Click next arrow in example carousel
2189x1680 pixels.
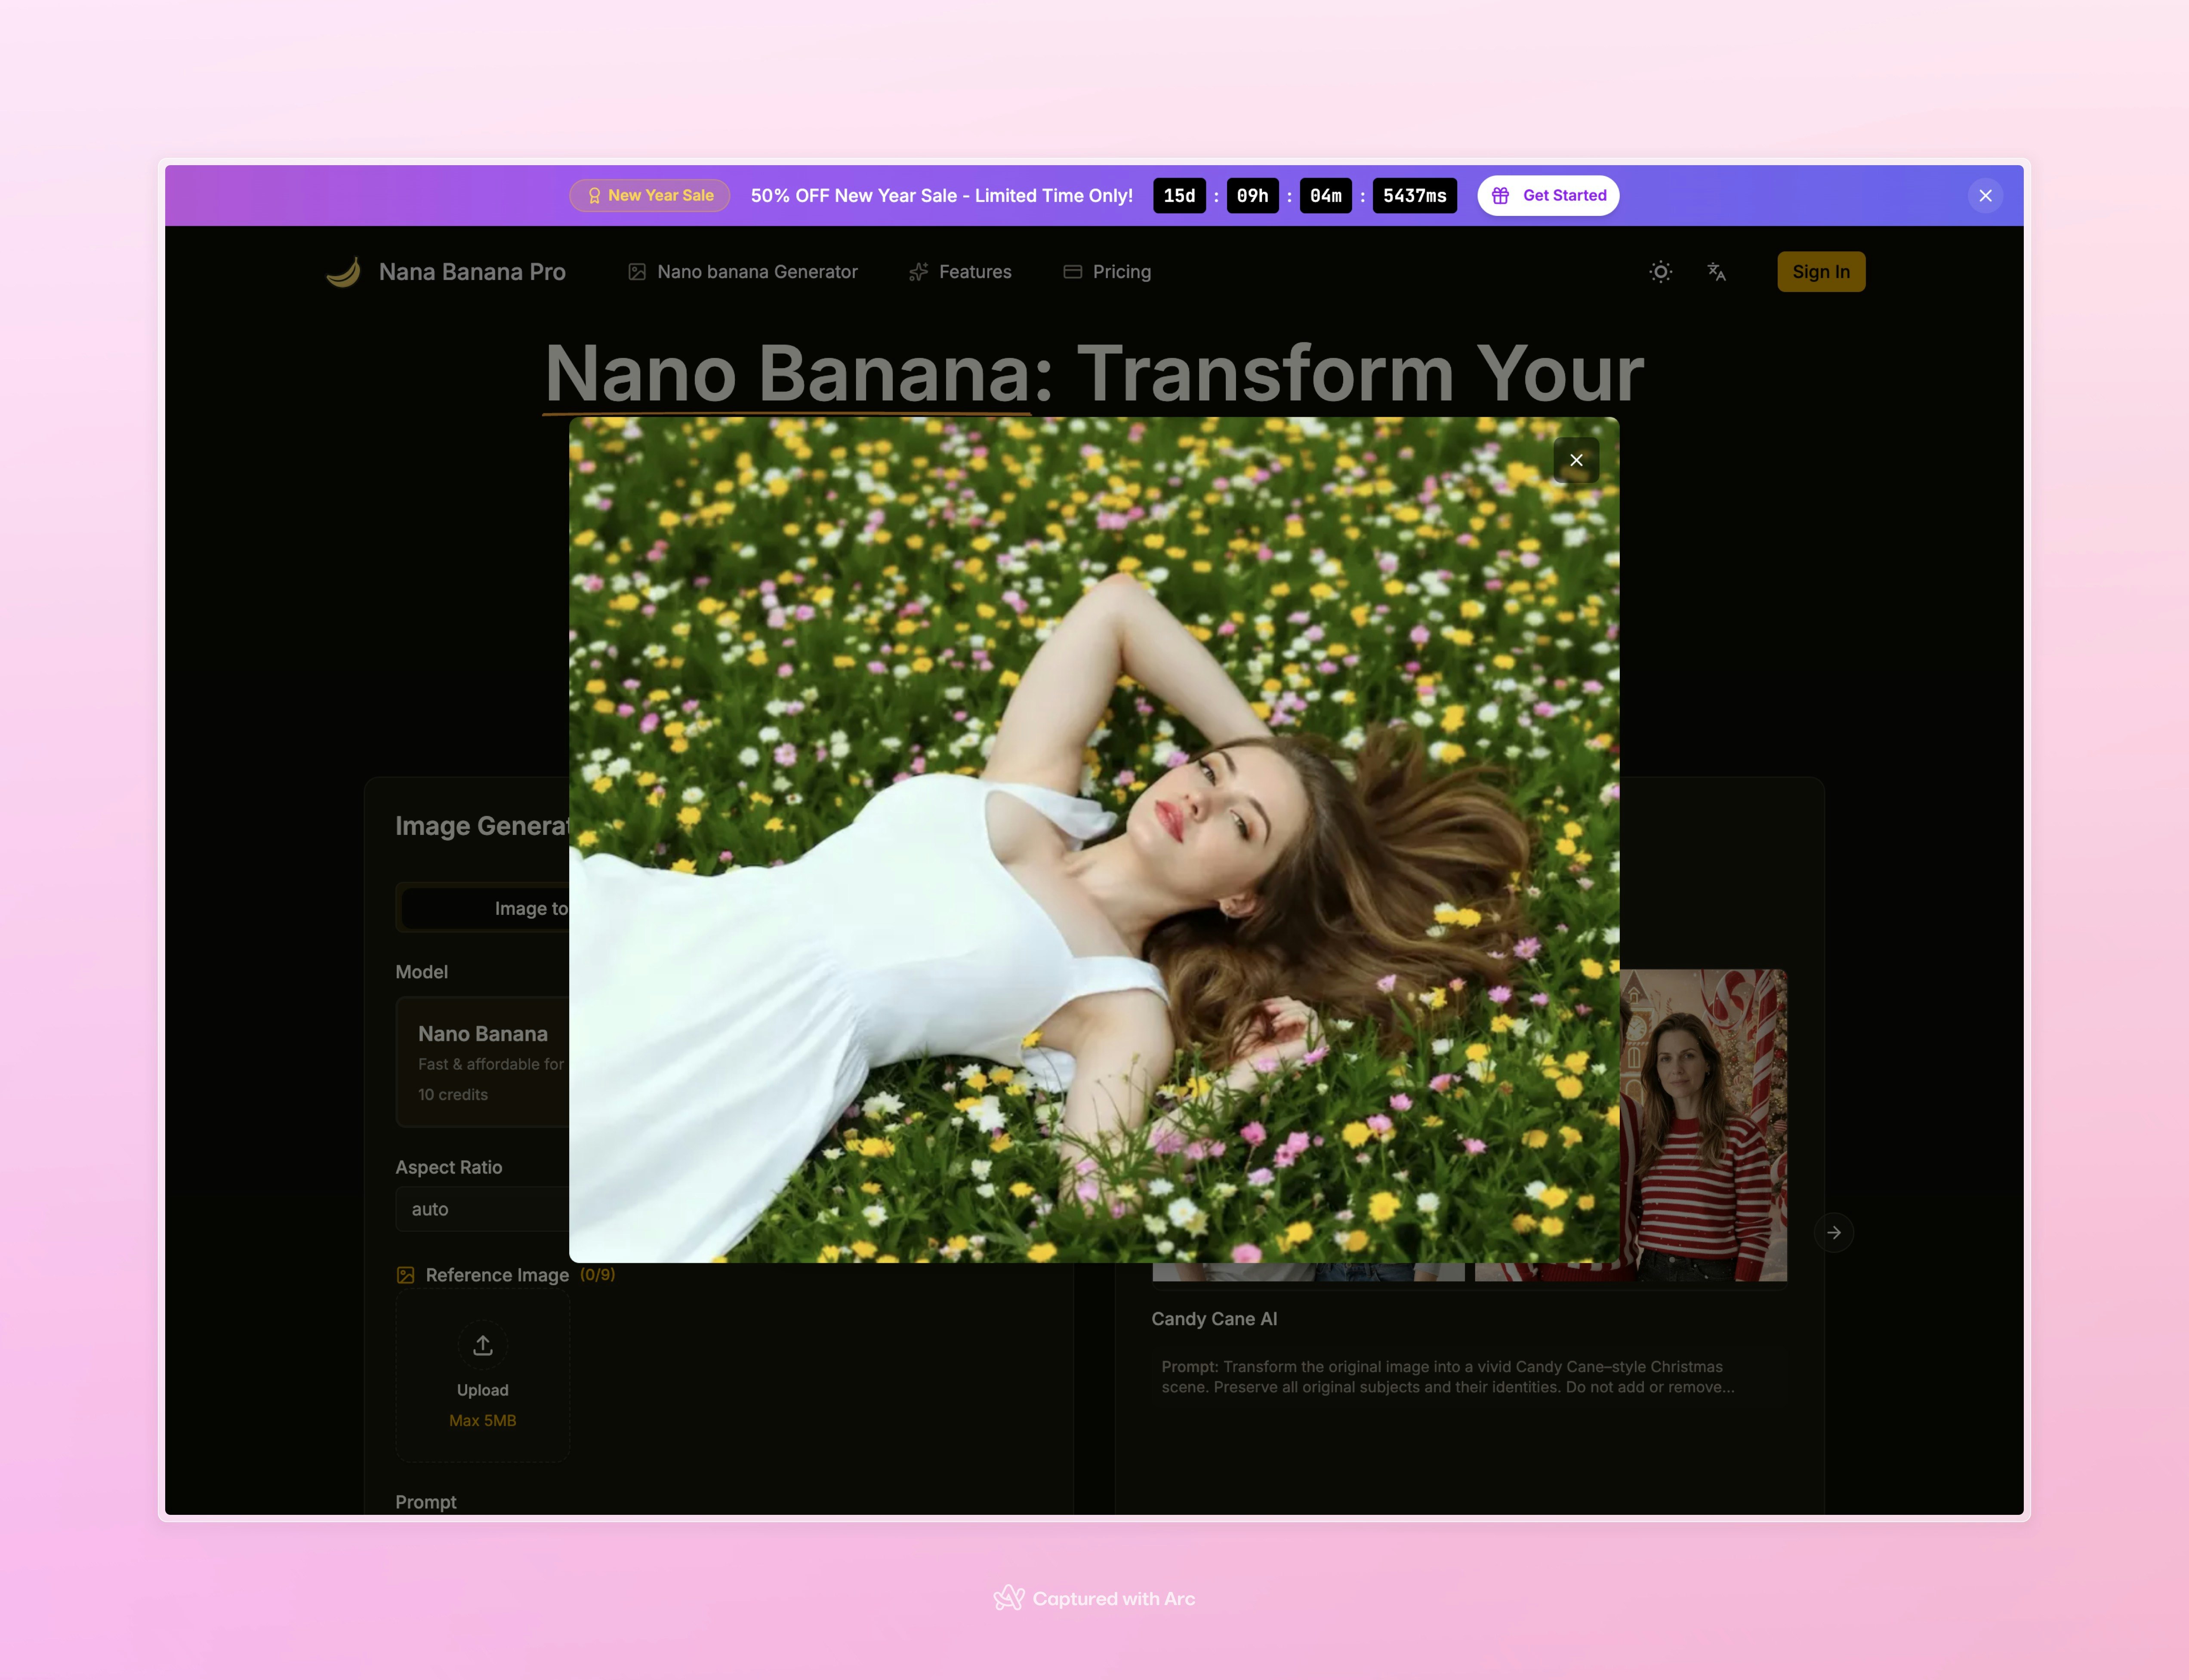(1833, 1232)
